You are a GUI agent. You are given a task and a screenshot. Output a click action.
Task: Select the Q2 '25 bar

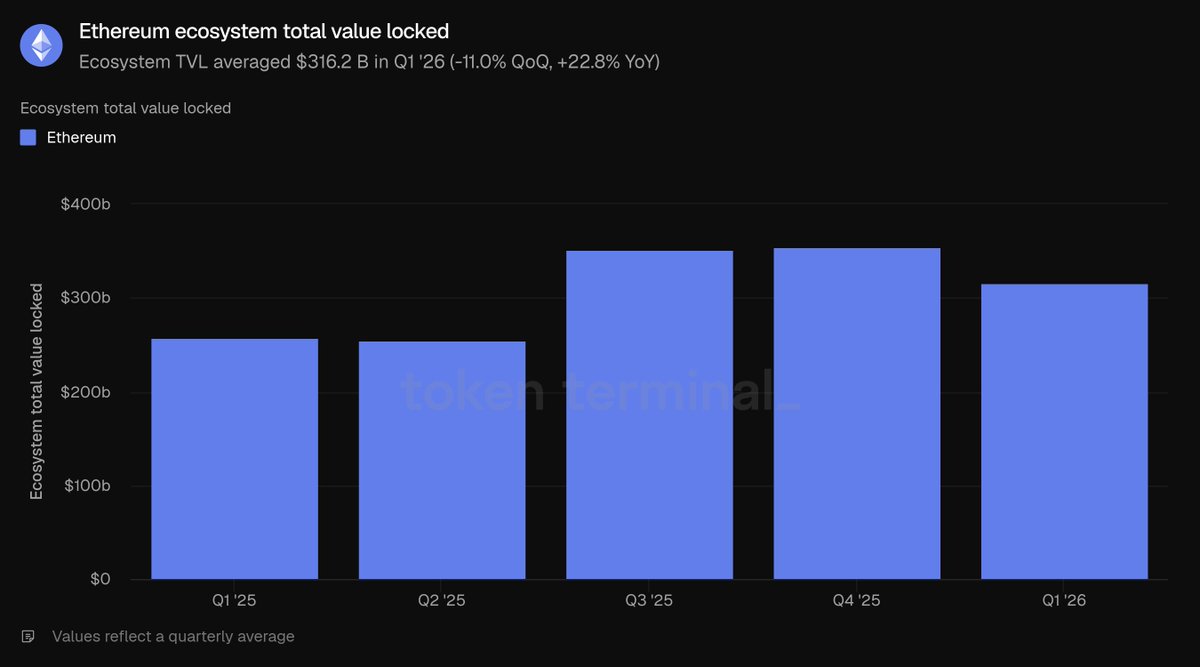pyautogui.click(x=442, y=460)
